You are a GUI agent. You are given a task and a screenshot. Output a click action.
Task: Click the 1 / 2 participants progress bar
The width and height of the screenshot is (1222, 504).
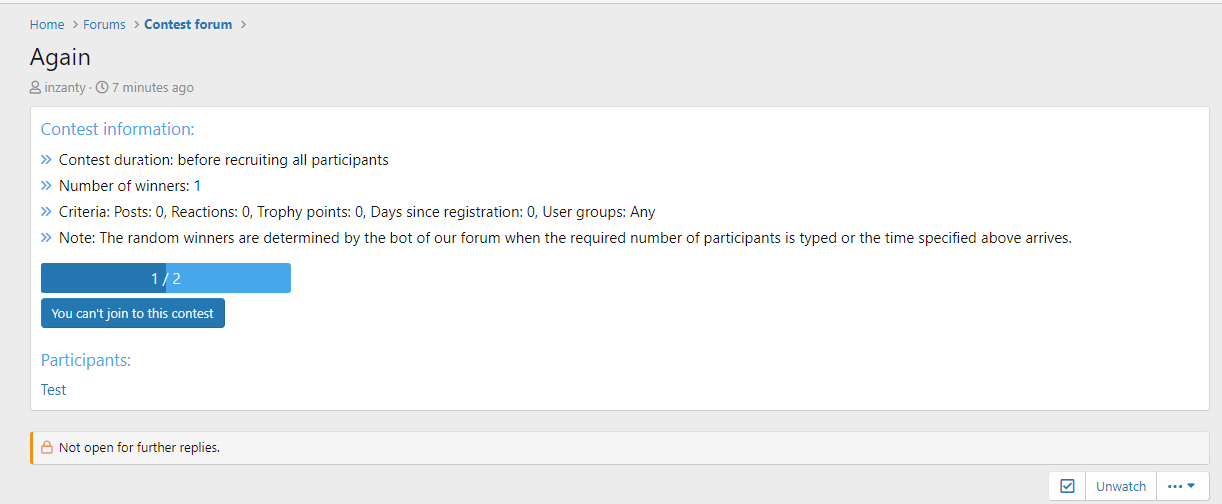click(x=166, y=279)
